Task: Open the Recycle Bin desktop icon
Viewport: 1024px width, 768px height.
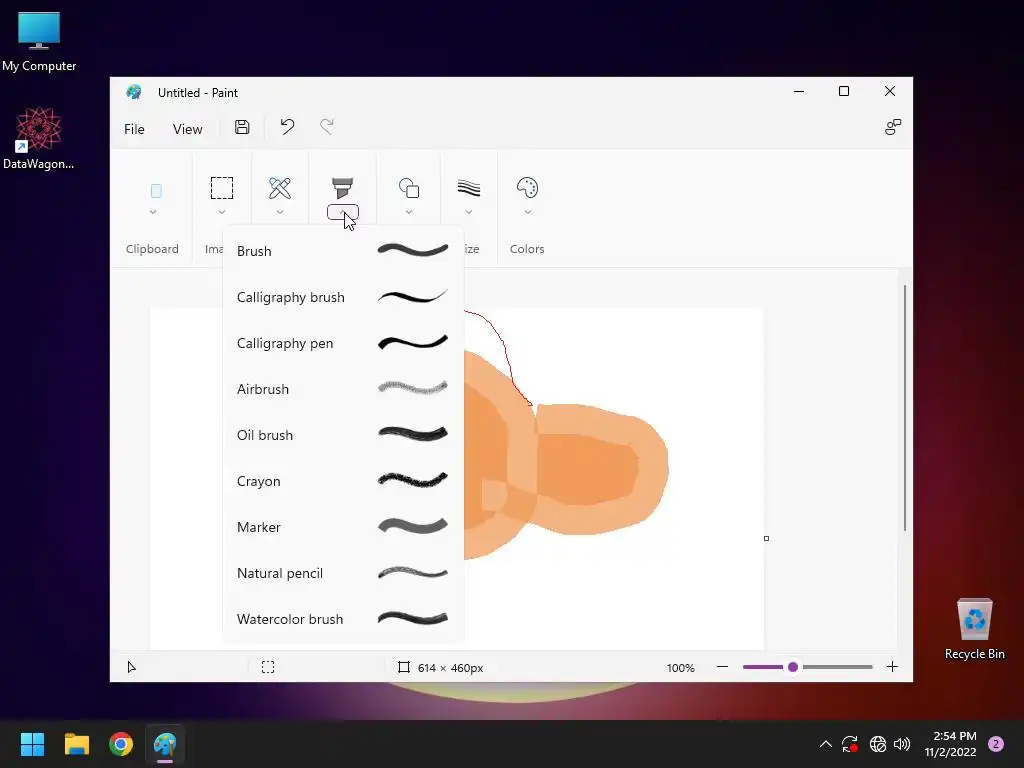Action: tap(974, 629)
